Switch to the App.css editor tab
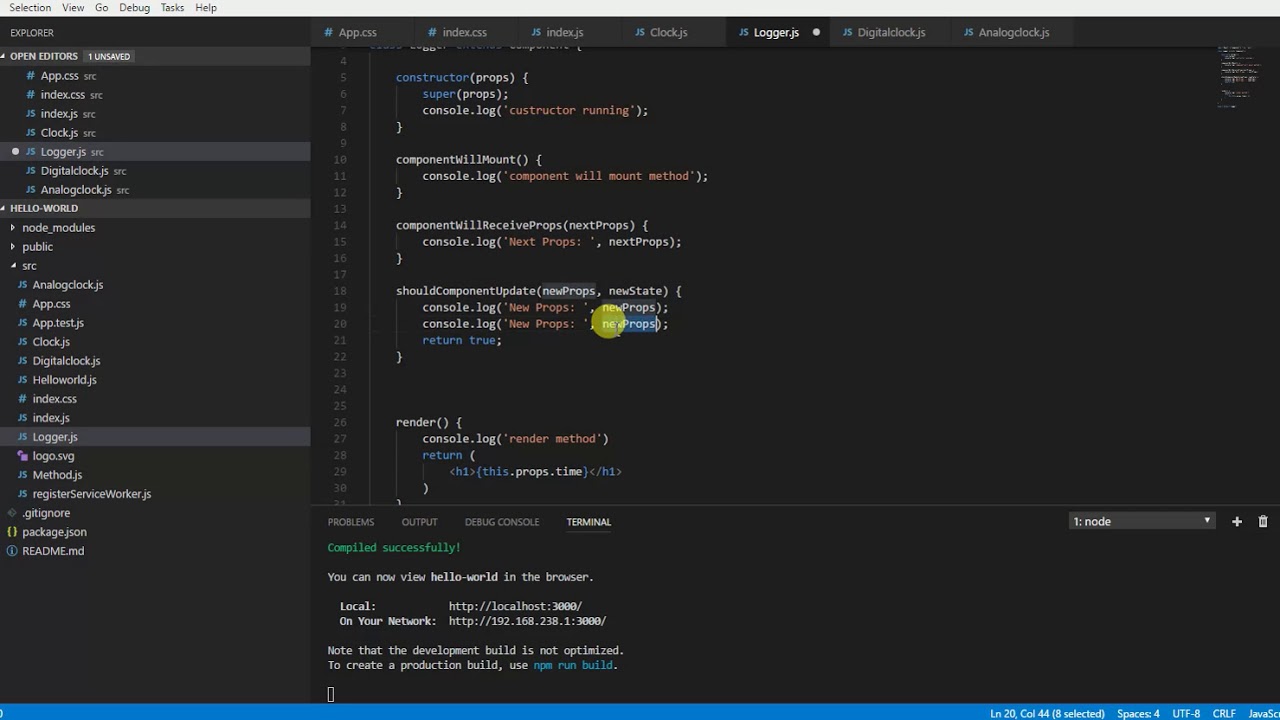1280x720 pixels. (x=357, y=32)
